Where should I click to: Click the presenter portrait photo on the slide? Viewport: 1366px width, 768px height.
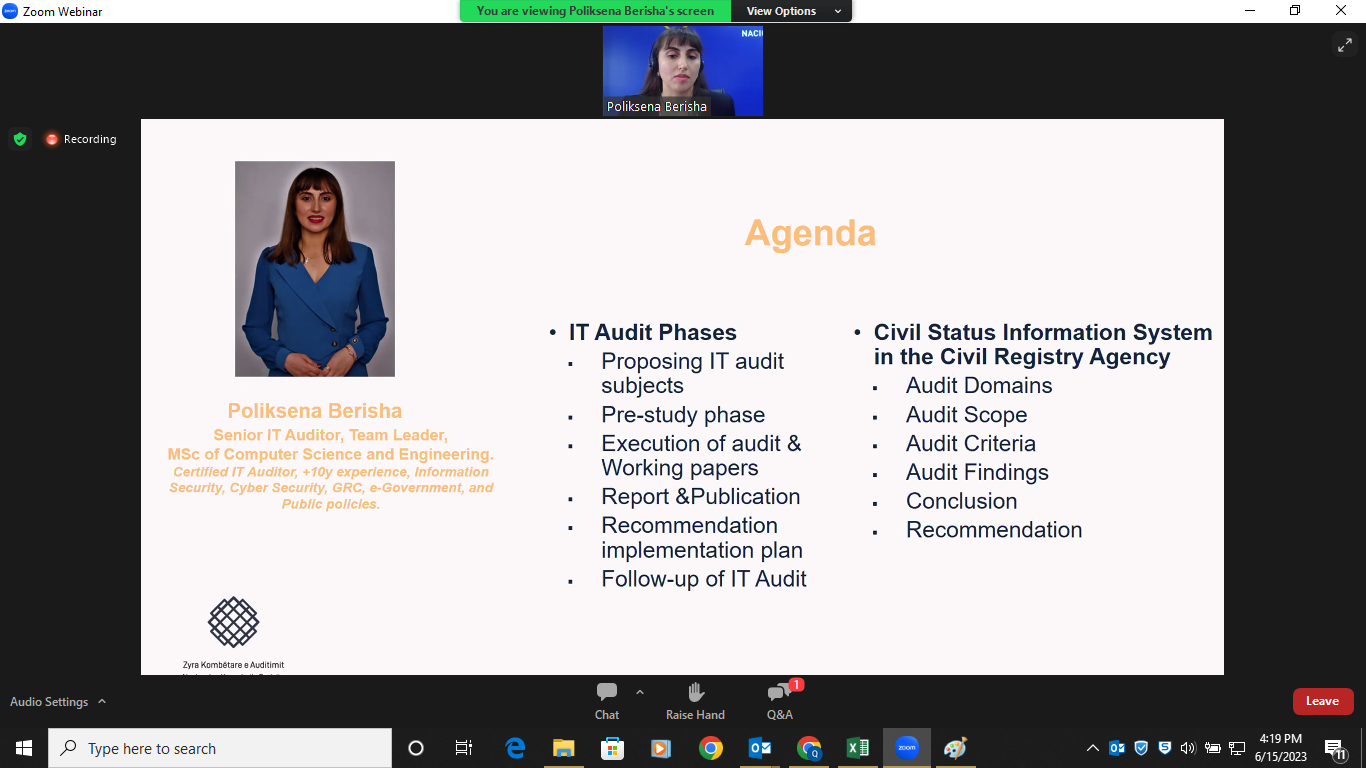315,269
